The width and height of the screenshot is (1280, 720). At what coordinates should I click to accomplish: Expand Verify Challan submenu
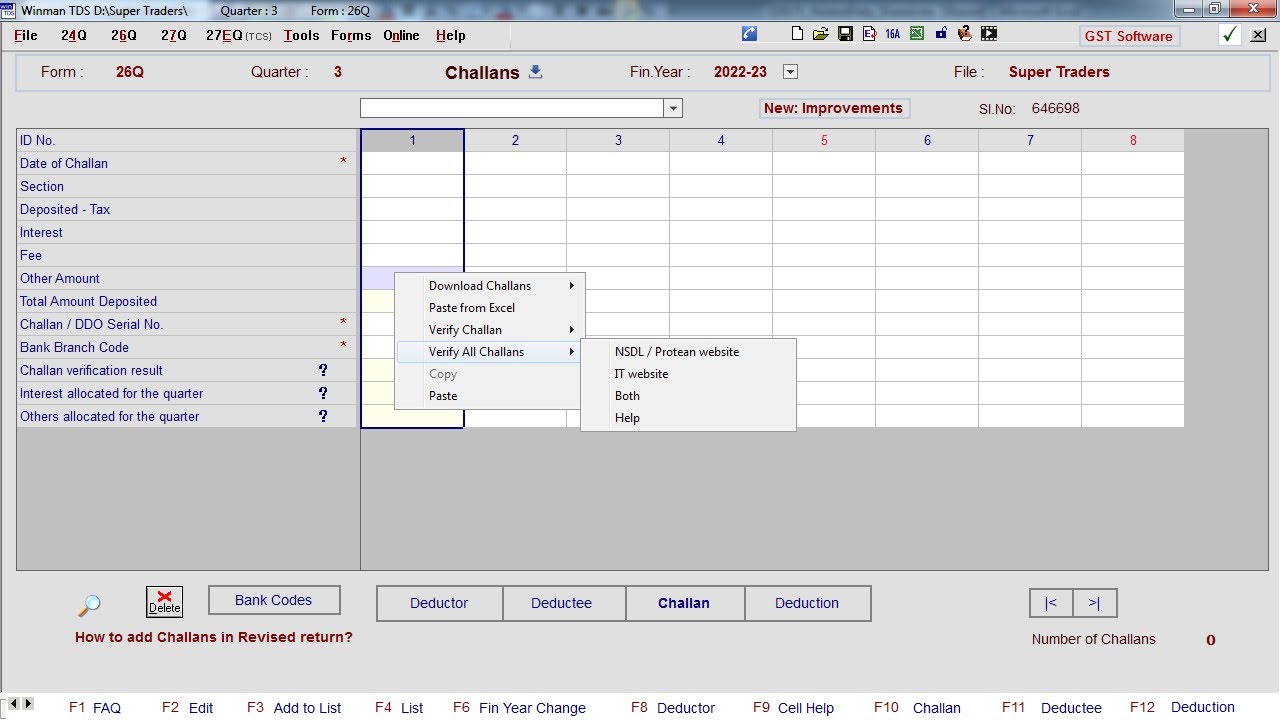click(x=488, y=330)
